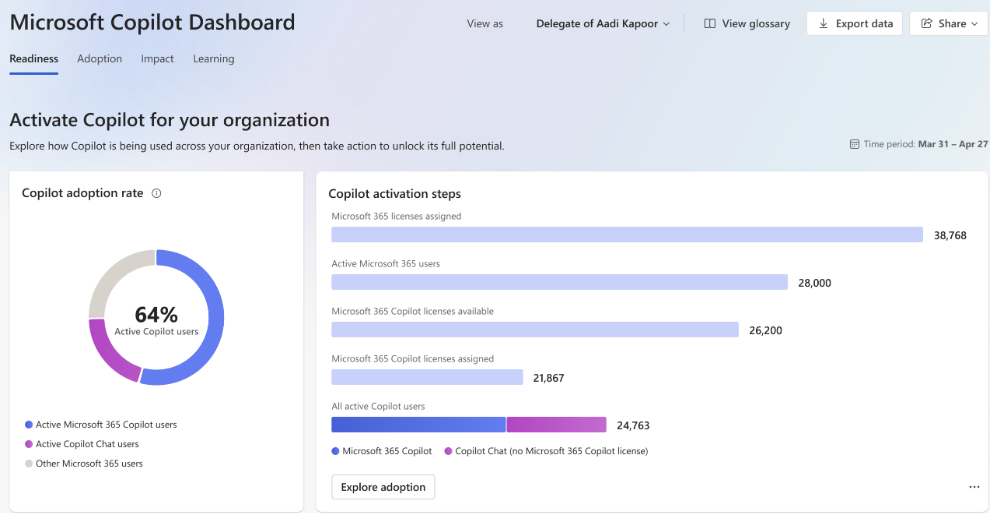Click the value 38,768
Screen dimensions: 990x513
point(950,235)
